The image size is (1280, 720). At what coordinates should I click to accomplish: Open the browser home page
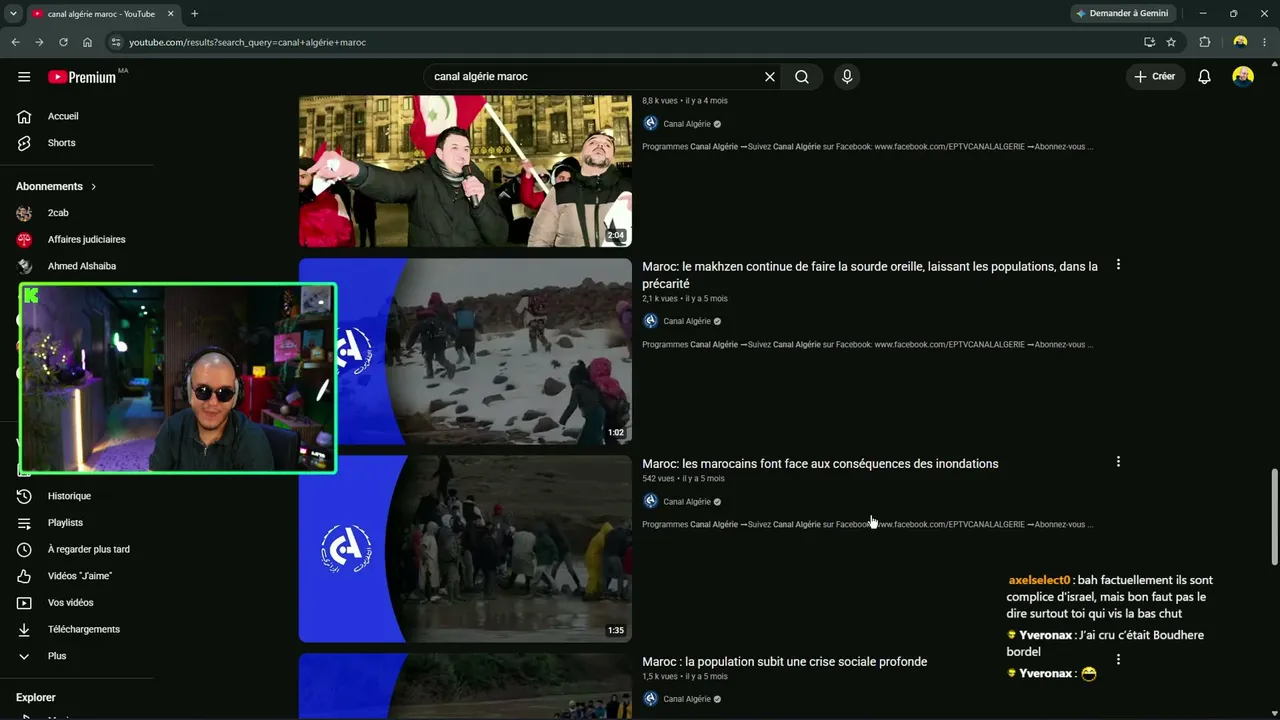87,42
